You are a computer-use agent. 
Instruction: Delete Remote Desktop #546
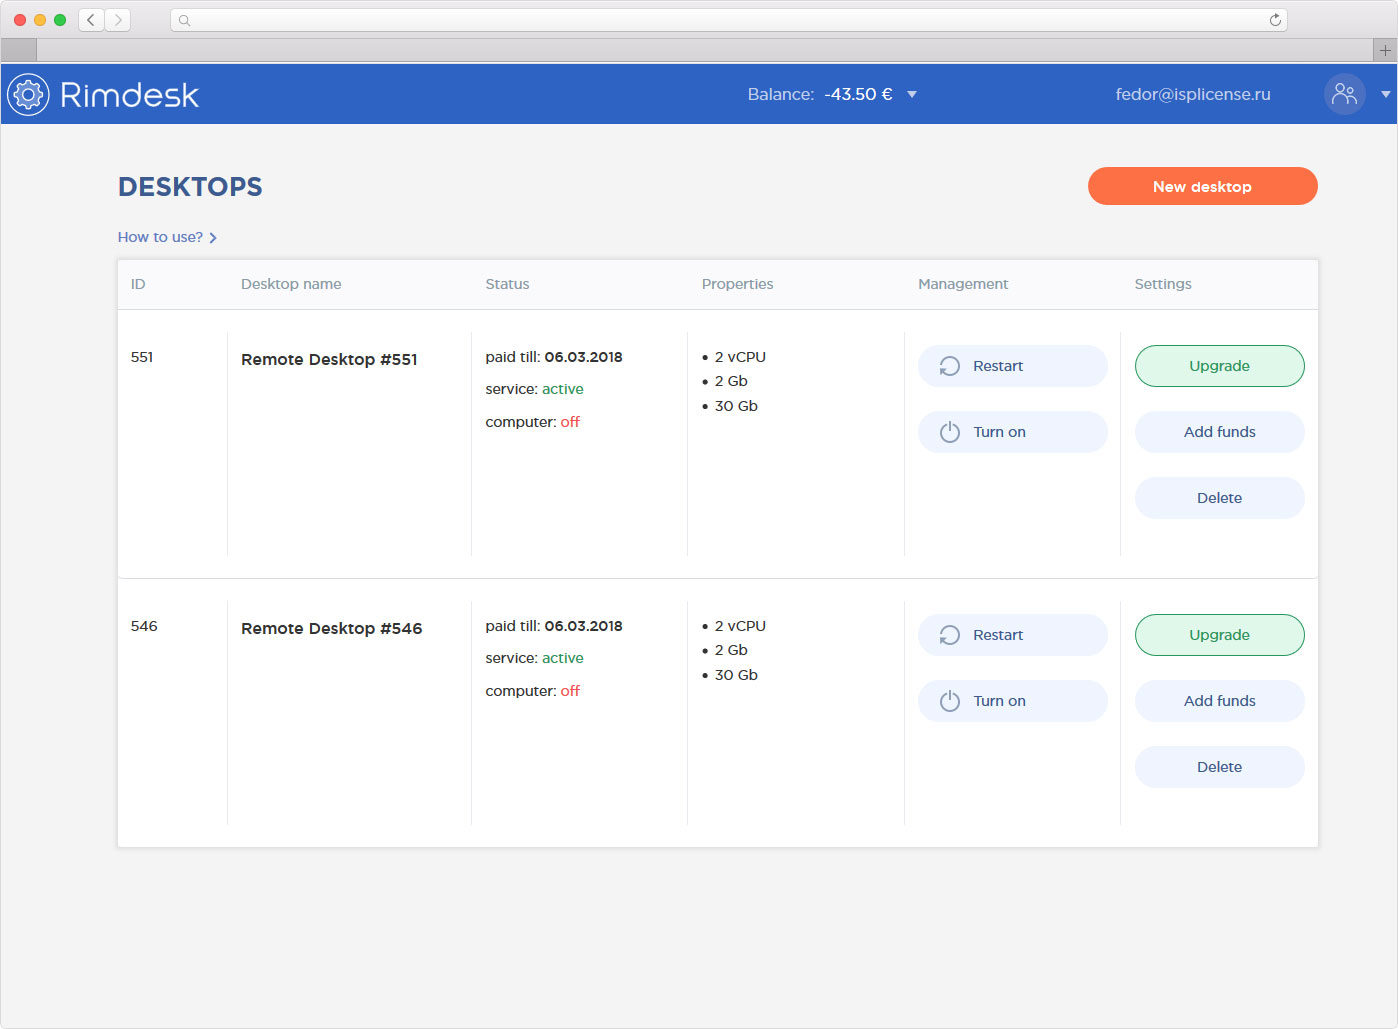coord(1219,767)
